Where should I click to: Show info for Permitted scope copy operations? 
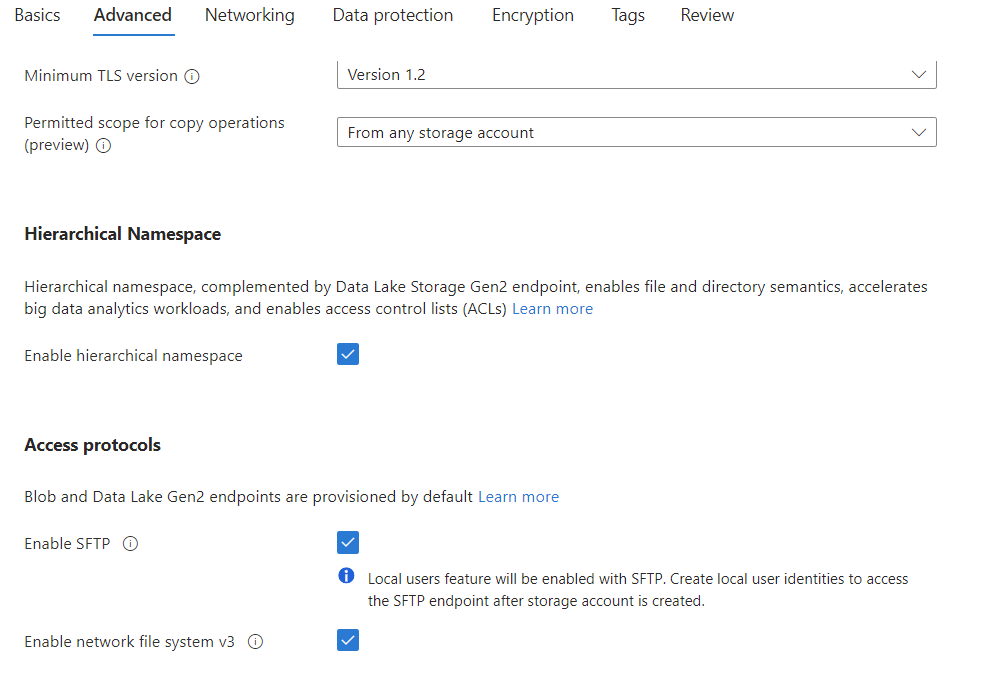103,145
